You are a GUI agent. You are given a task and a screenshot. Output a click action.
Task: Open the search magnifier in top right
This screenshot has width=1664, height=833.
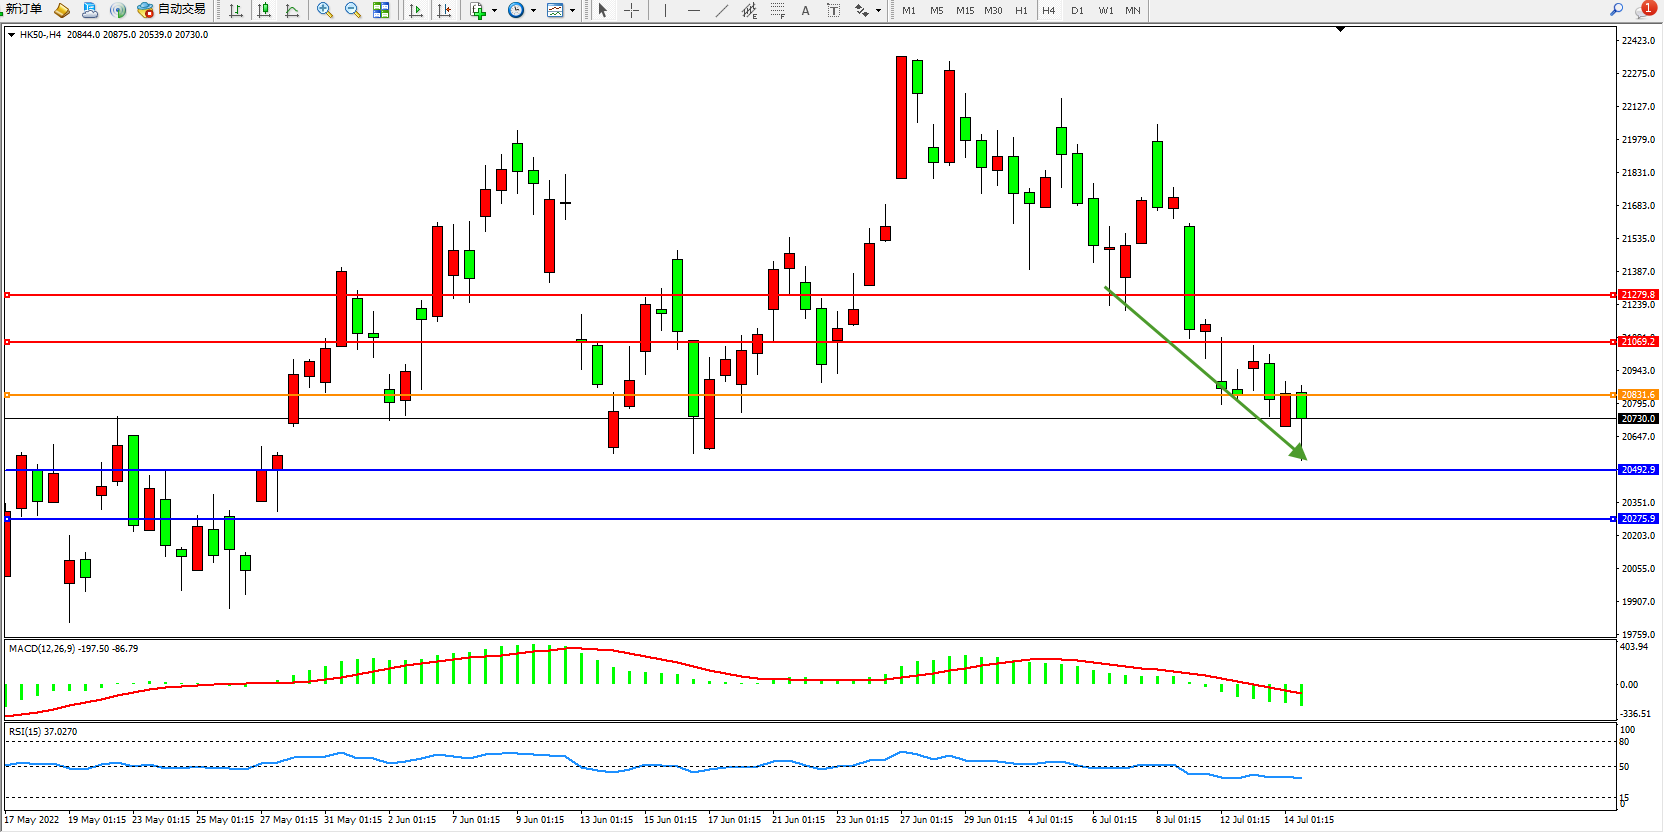coord(1616,9)
